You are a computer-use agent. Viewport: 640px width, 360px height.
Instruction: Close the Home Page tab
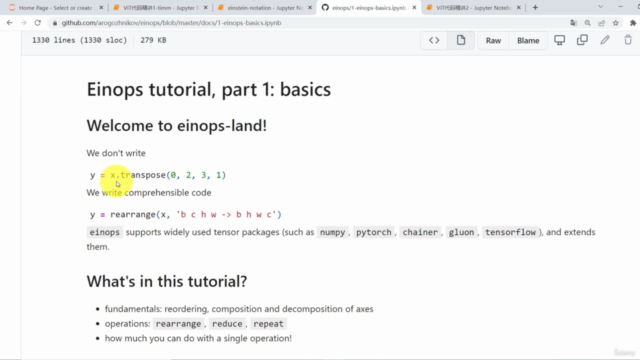point(101,8)
